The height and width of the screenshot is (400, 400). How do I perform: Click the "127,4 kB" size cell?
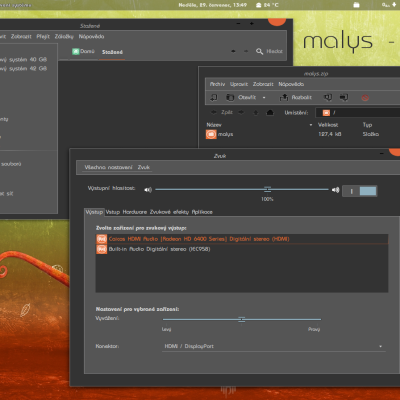tap(329, 134)
